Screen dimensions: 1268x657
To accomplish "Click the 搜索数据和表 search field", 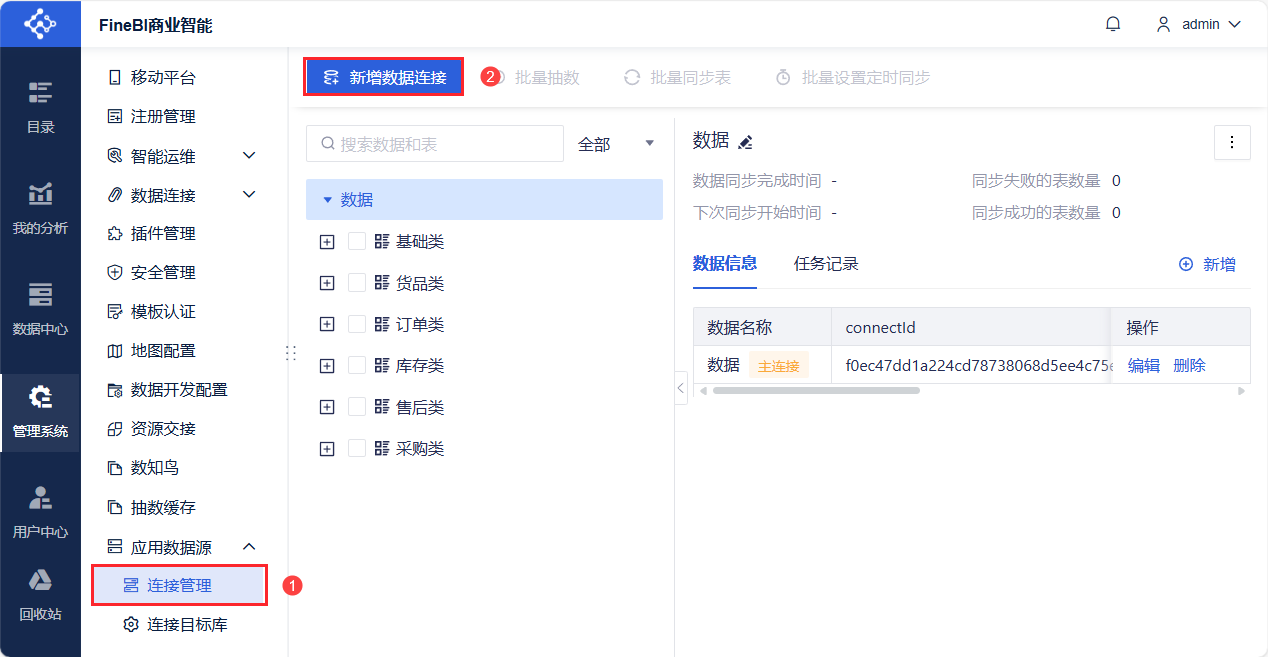I will point(435,144).
